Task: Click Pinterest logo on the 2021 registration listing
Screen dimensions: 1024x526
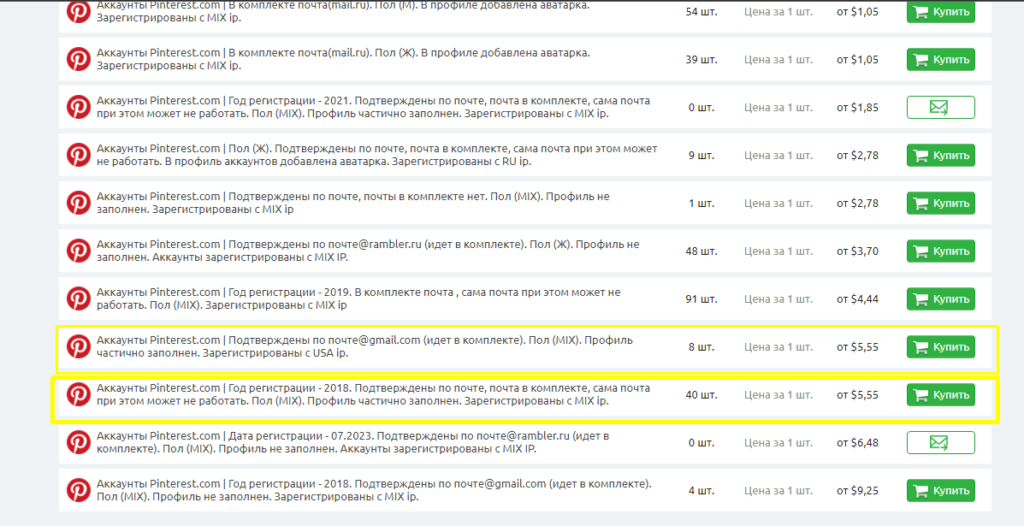Action: [x=78, y=107]
